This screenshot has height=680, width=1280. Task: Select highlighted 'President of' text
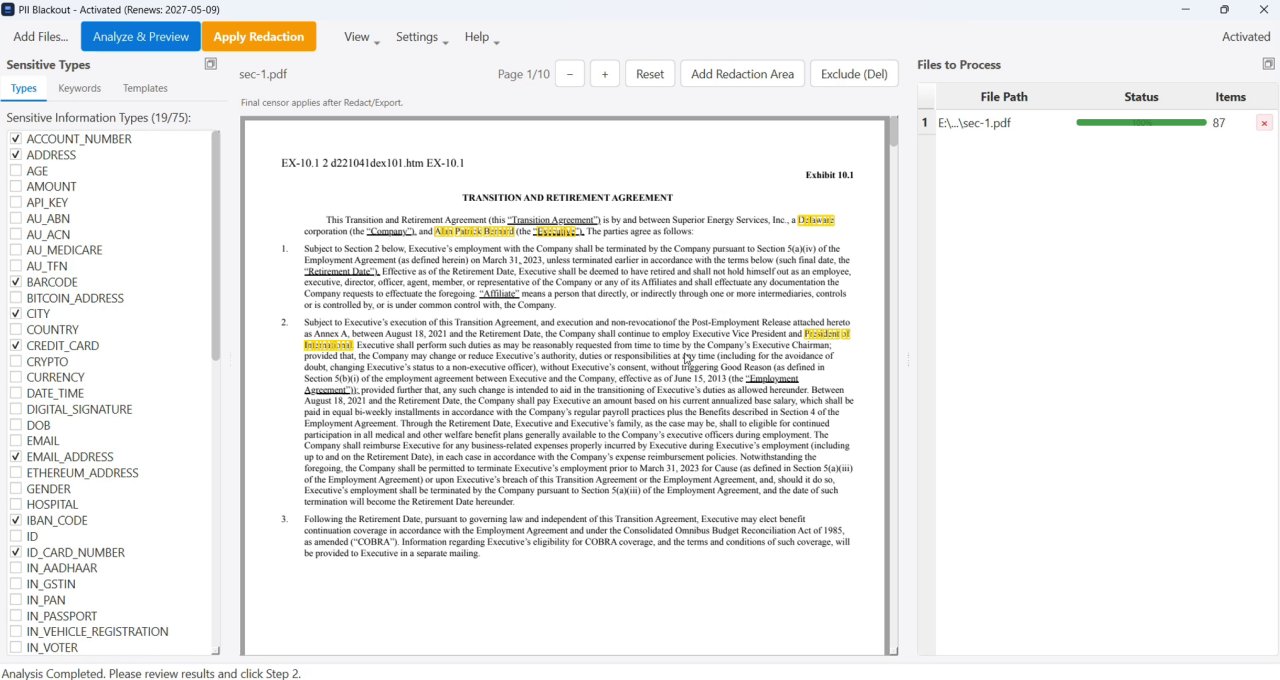pos(827,334)
